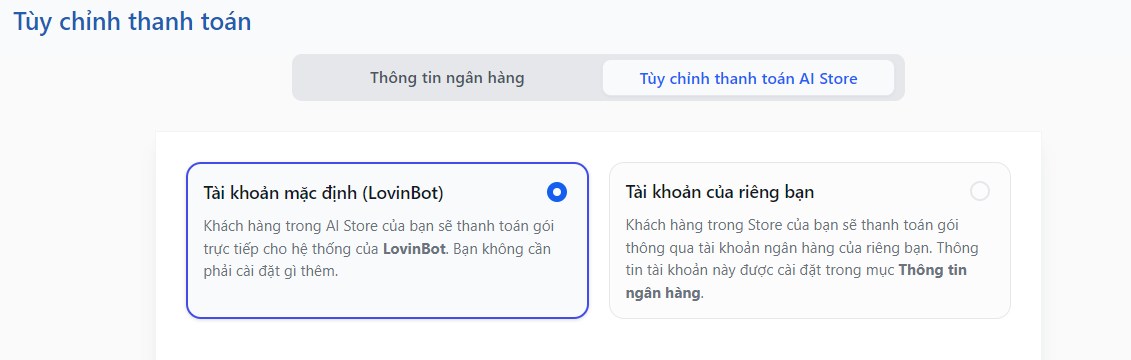Open the bold Thông tin ngân hàng reference text
The image size is (1131, 360).
pos(797,282)
